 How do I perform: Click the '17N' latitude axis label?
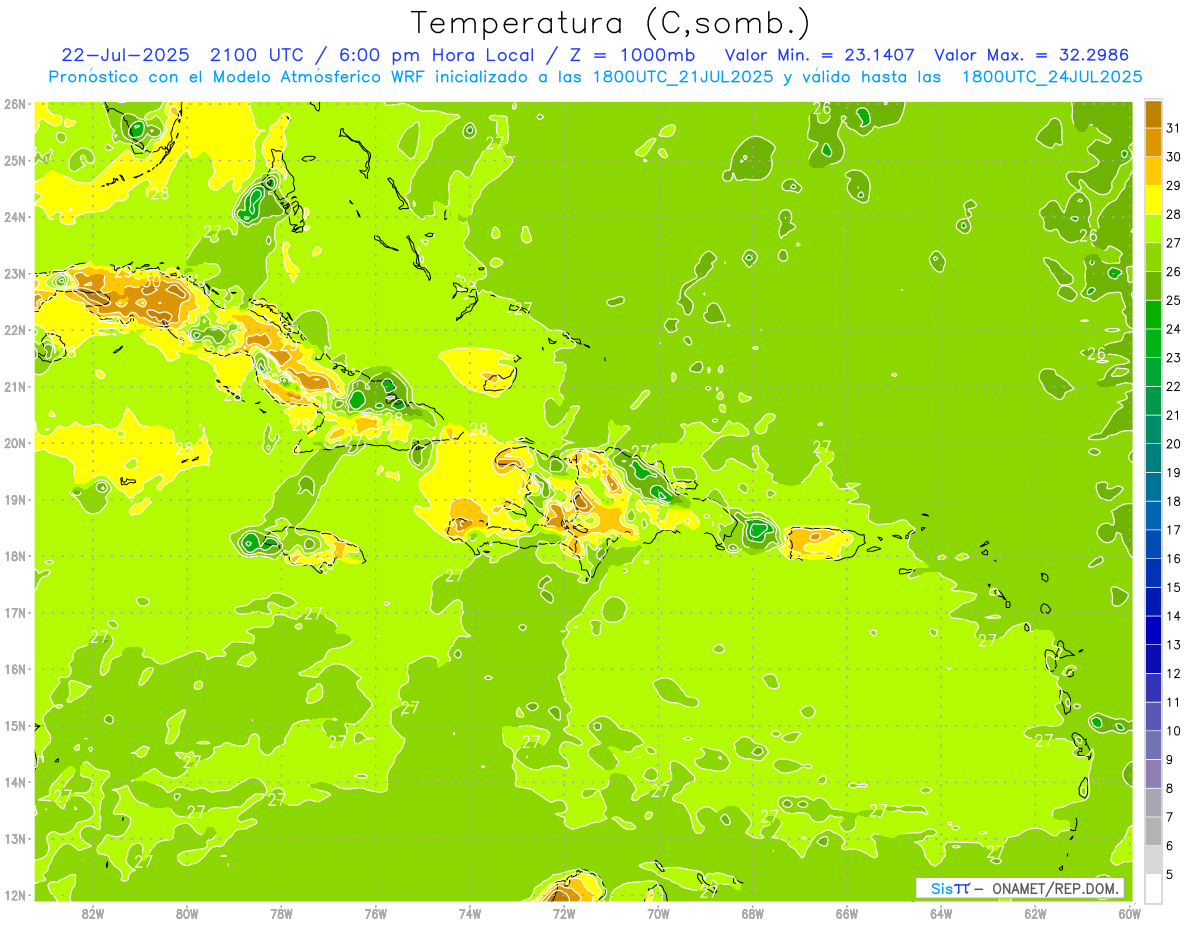(15, 612)
